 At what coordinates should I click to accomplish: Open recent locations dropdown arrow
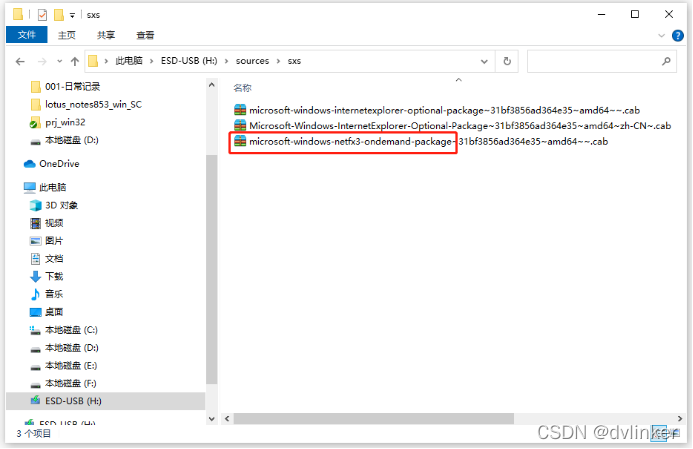(60, 61)
